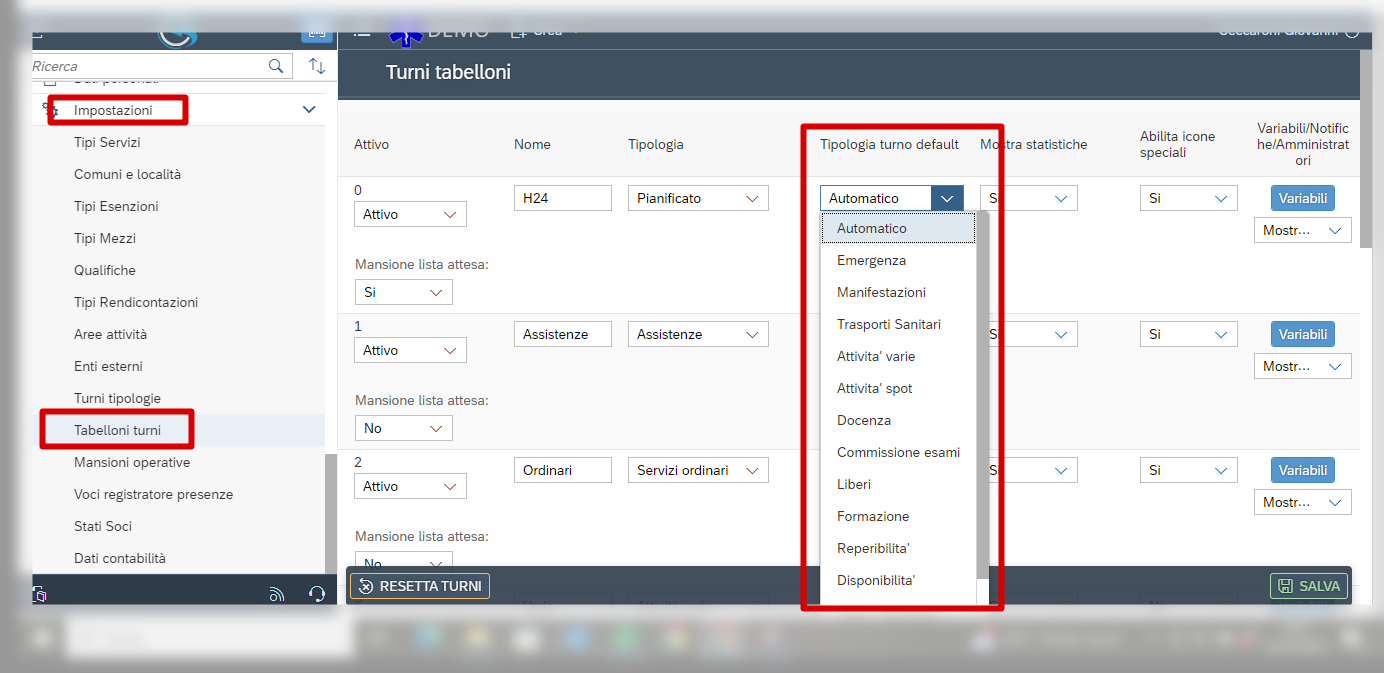Pick Reperibilita' option in the dropdown list
The width and height of the screenshot is (1384, 673).
point(872,548)
